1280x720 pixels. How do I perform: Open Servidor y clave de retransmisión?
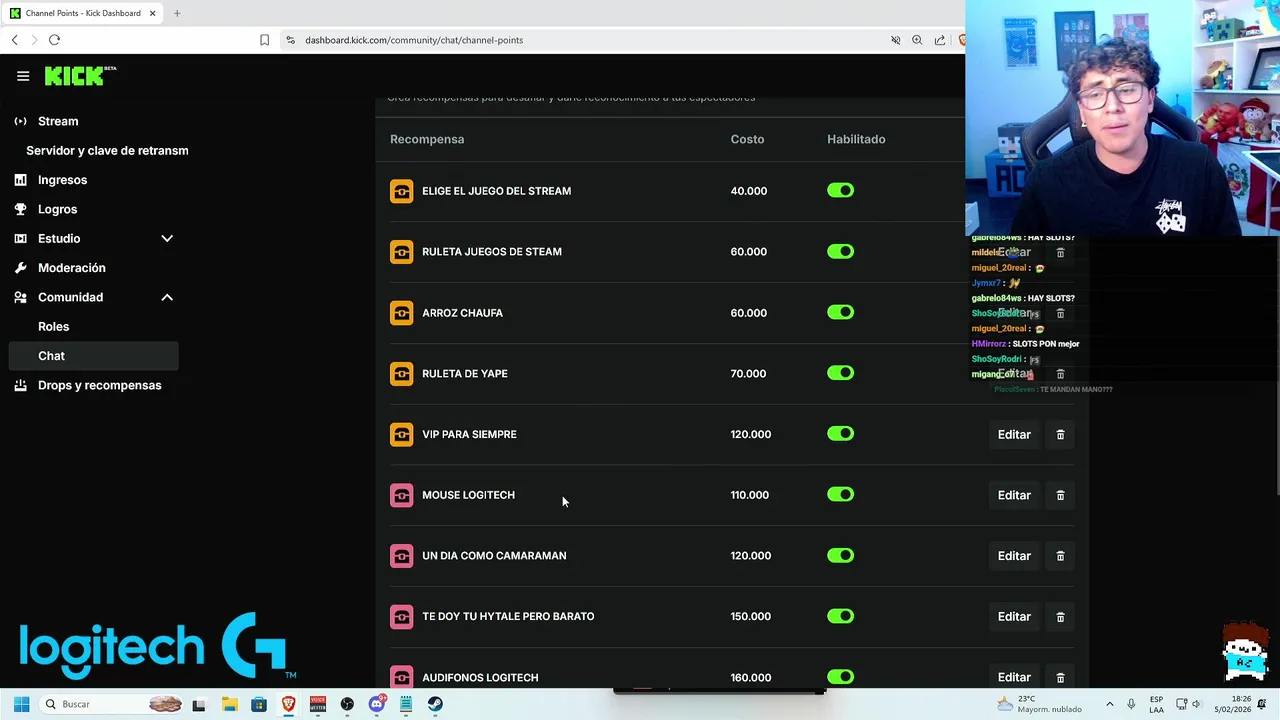pyautogui.click(x=107, y=151)
